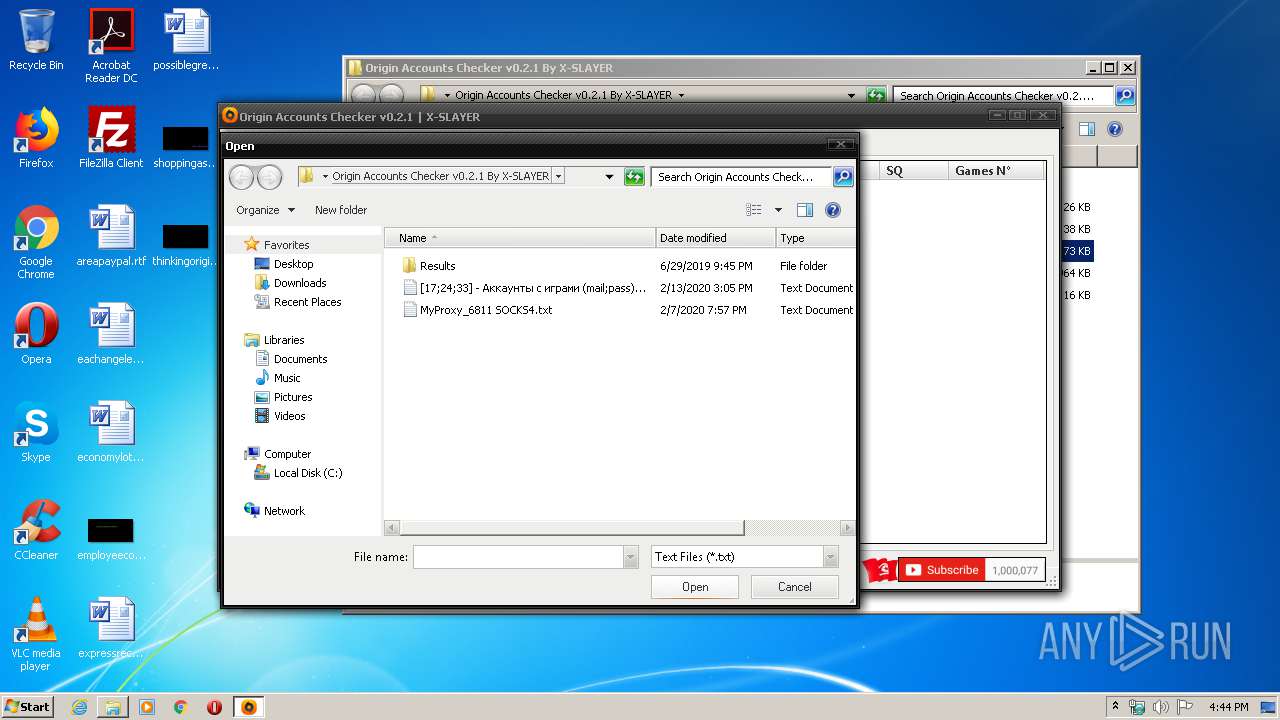Open Opera desktop shortcut
This screenshot has height=720, width=1280.
(36, 334)
